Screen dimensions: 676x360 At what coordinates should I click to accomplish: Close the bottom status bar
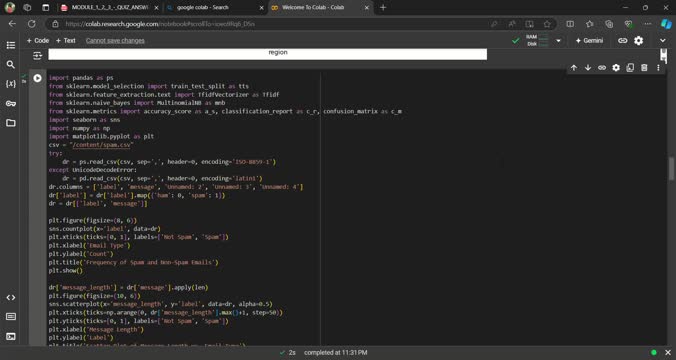click(x=668, y=353)
